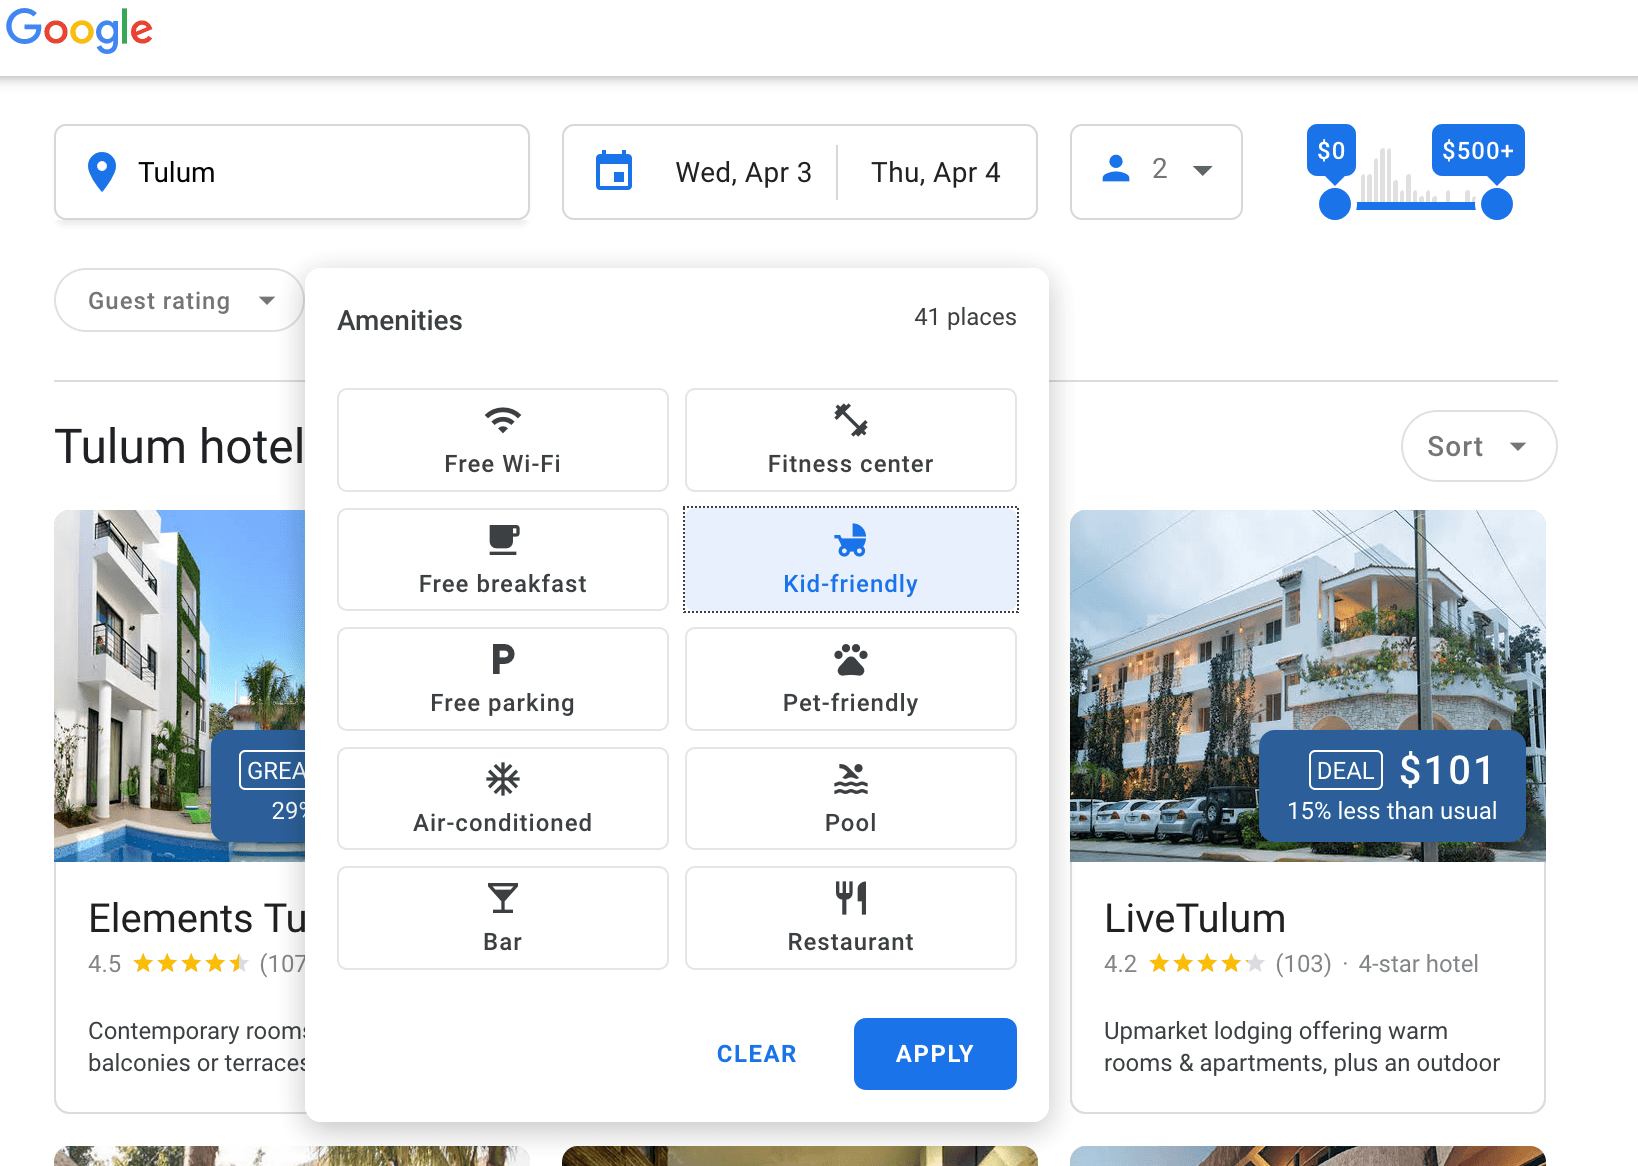Click the CLEAR button in Amenities
This screenshot has width=1638, height=1166.
(x=757, y=1054)
